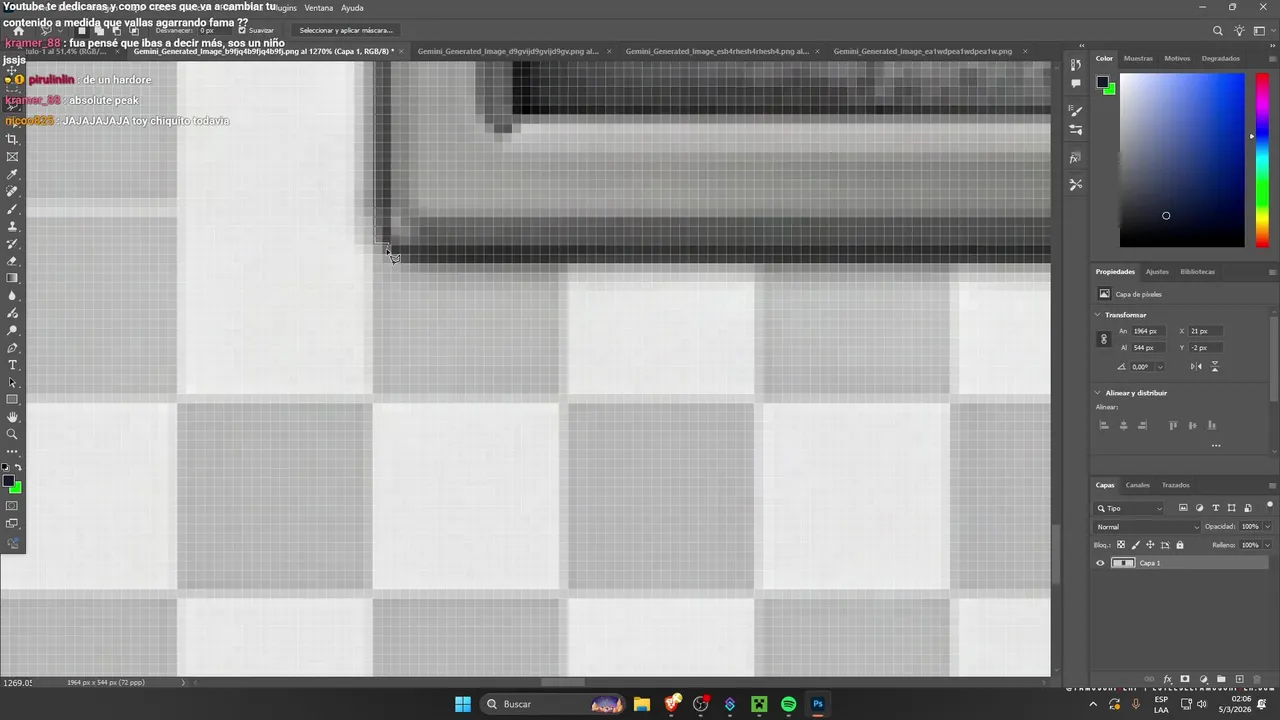
Task: Open the Ventana menu
Action: click(318, 8)
